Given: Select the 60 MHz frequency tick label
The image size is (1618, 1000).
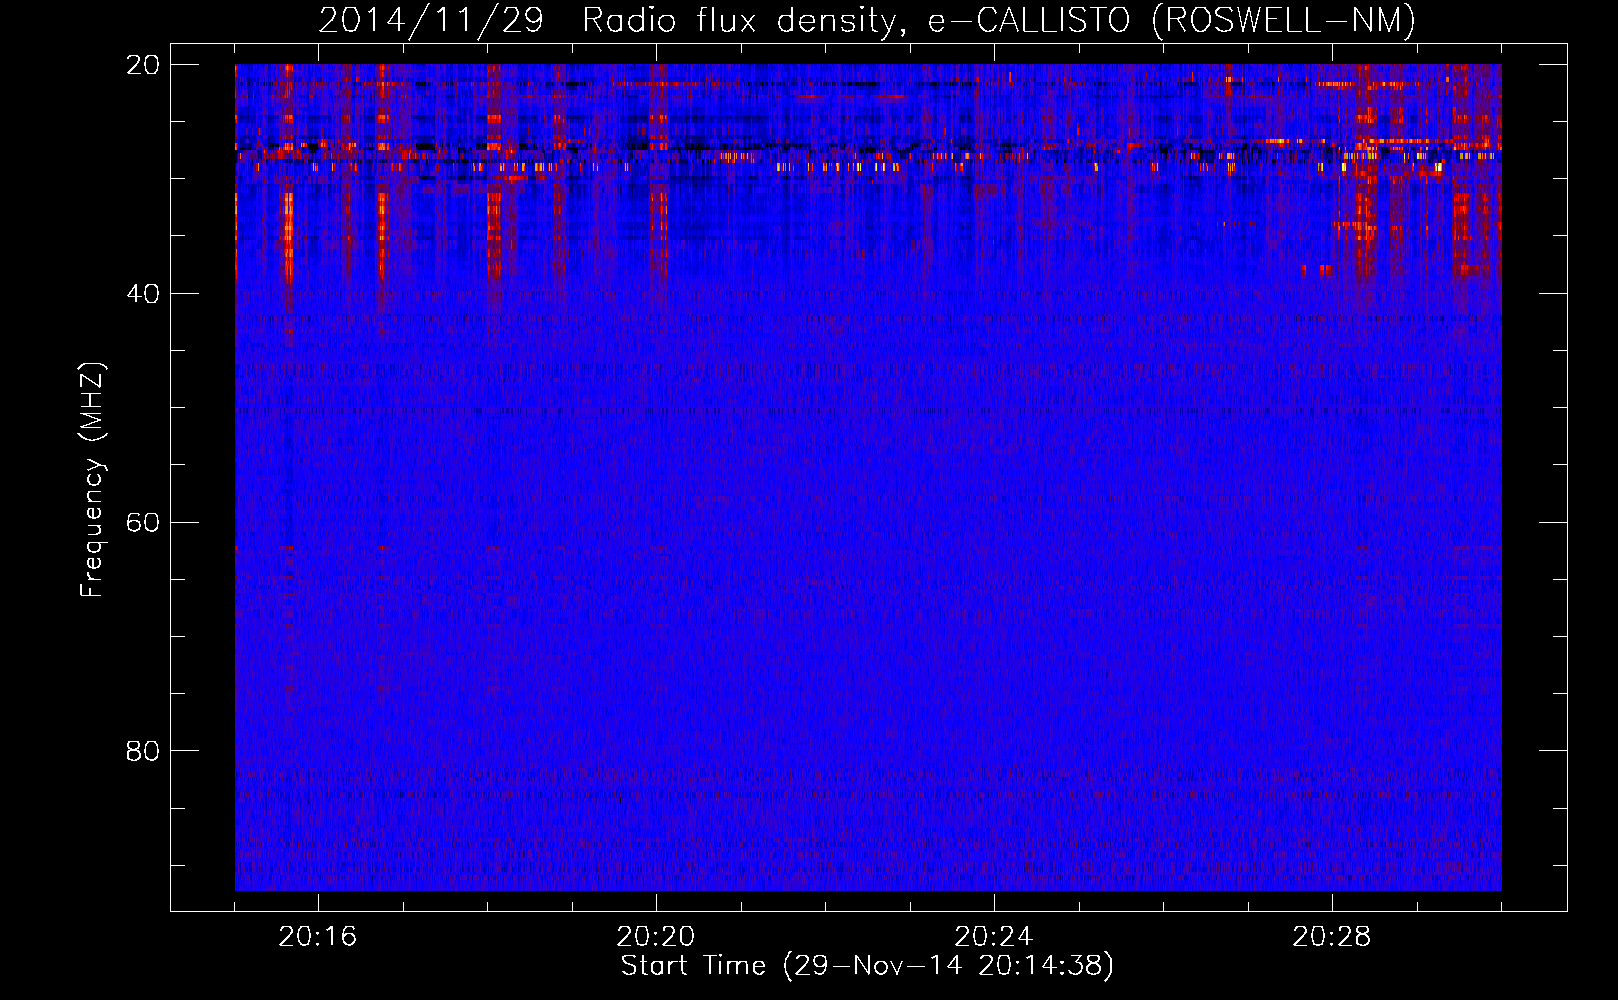Looking at the screenshot, I should 143,522.
